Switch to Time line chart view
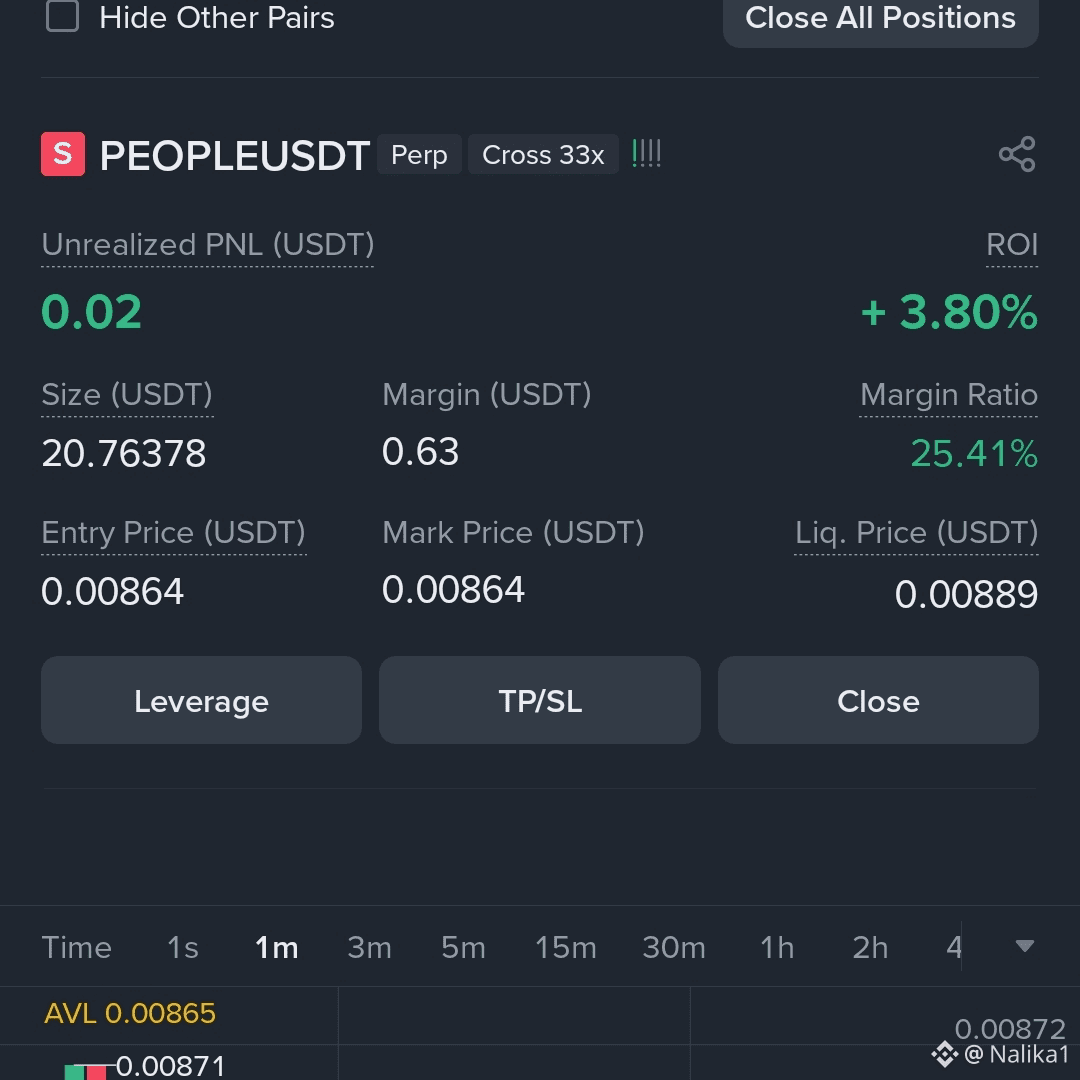 click(76, 948)
